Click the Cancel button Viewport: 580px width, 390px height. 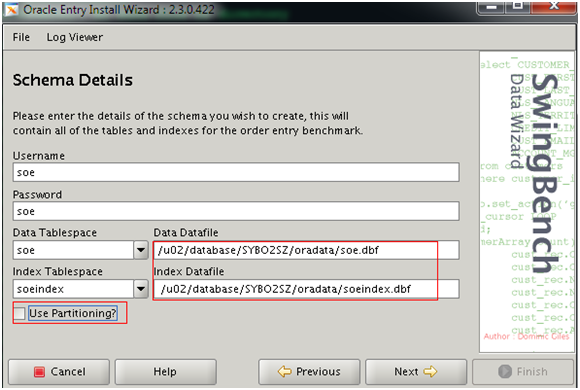tap(59, 371)
